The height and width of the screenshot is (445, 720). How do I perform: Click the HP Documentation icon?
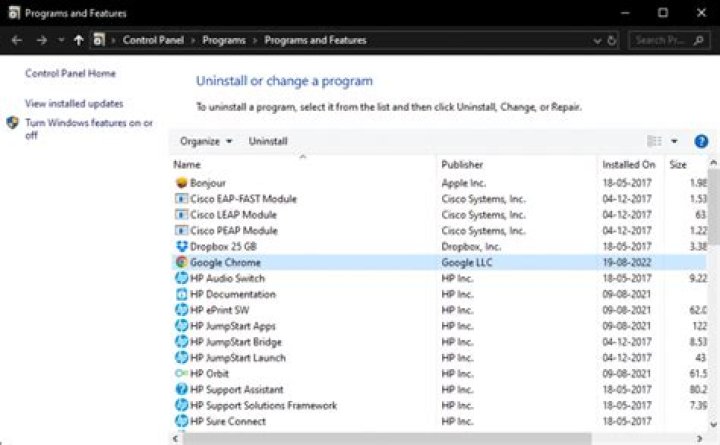[x=181, y=294]
